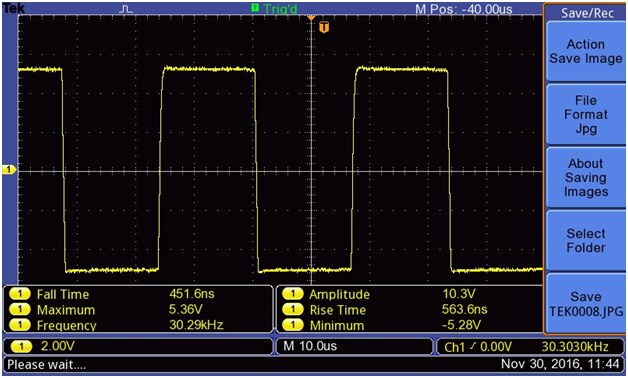Open About Saving Images help
628x378 pixels.
[586, 177]
